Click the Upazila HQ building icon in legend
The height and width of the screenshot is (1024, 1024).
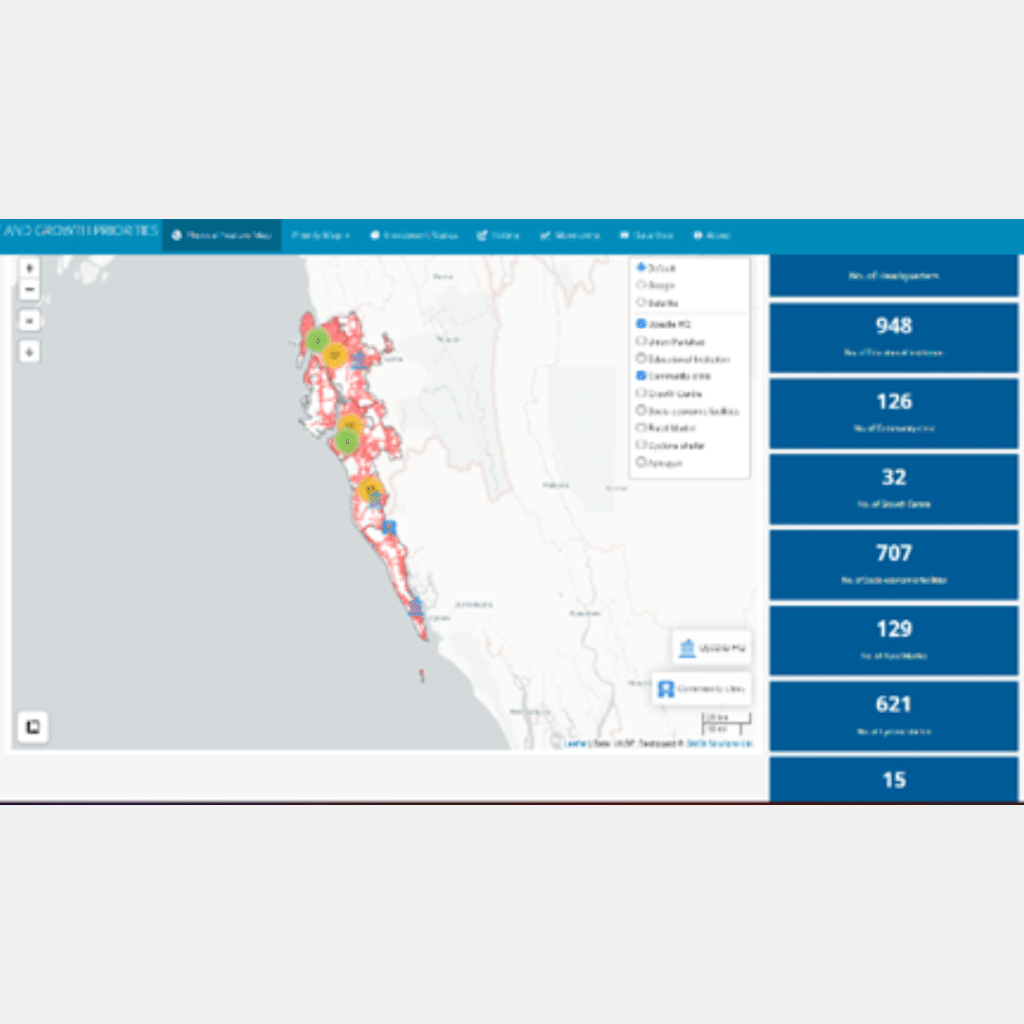point(687,648)
